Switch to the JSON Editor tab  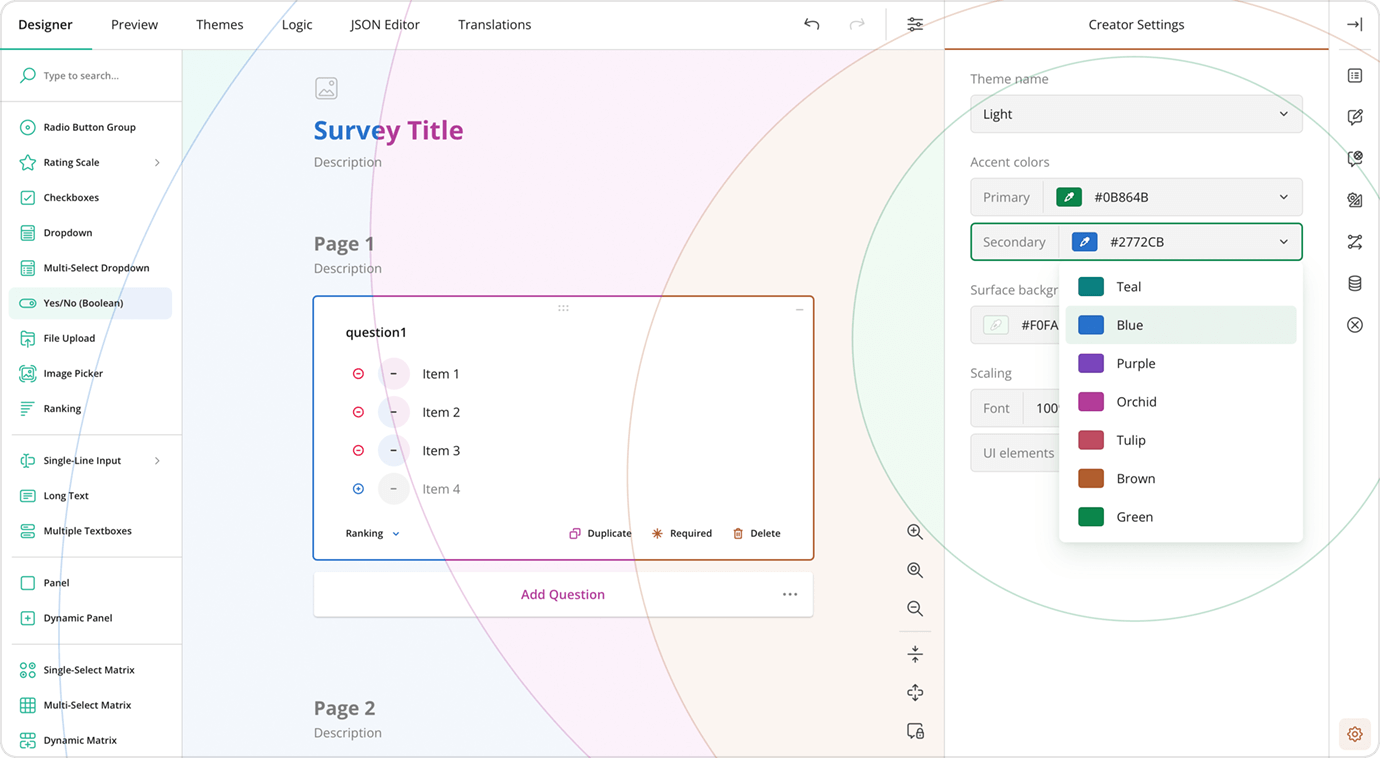click(x=384, y=24)
